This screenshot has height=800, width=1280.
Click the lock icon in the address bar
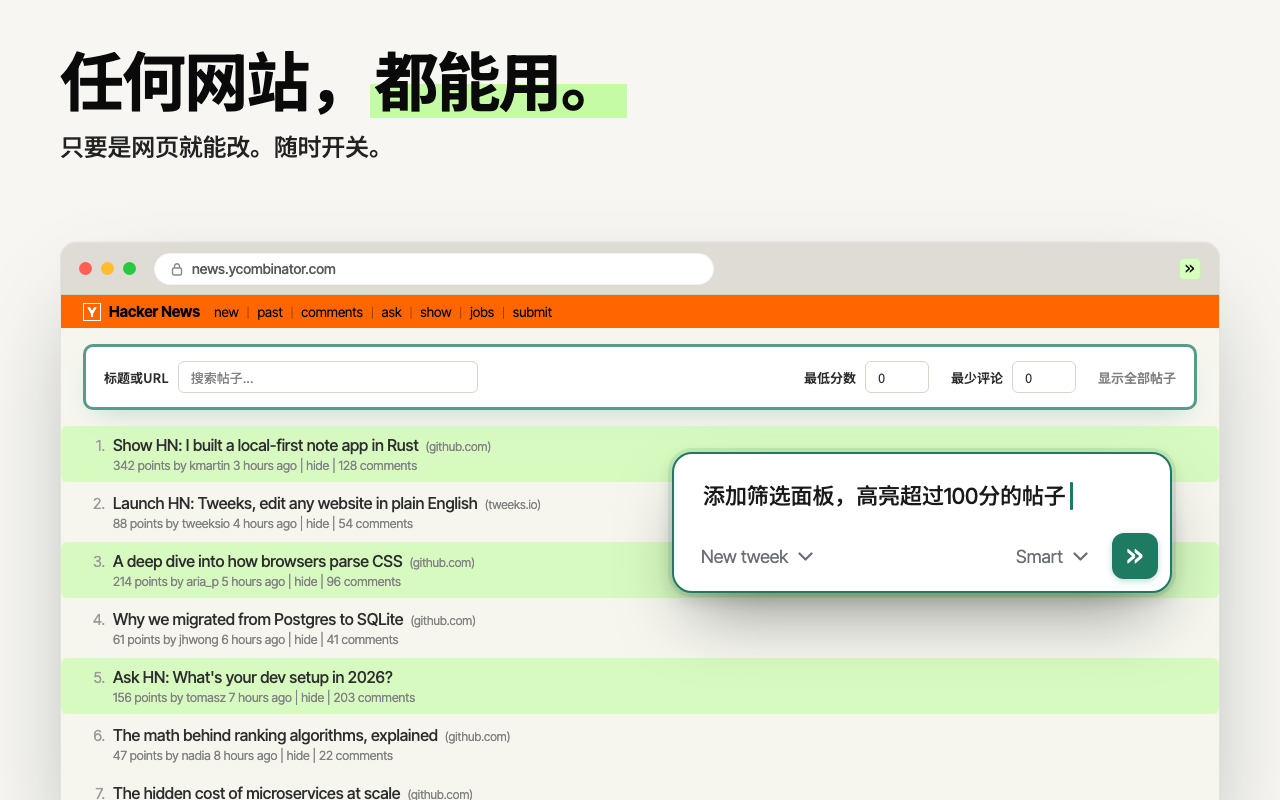177,269
